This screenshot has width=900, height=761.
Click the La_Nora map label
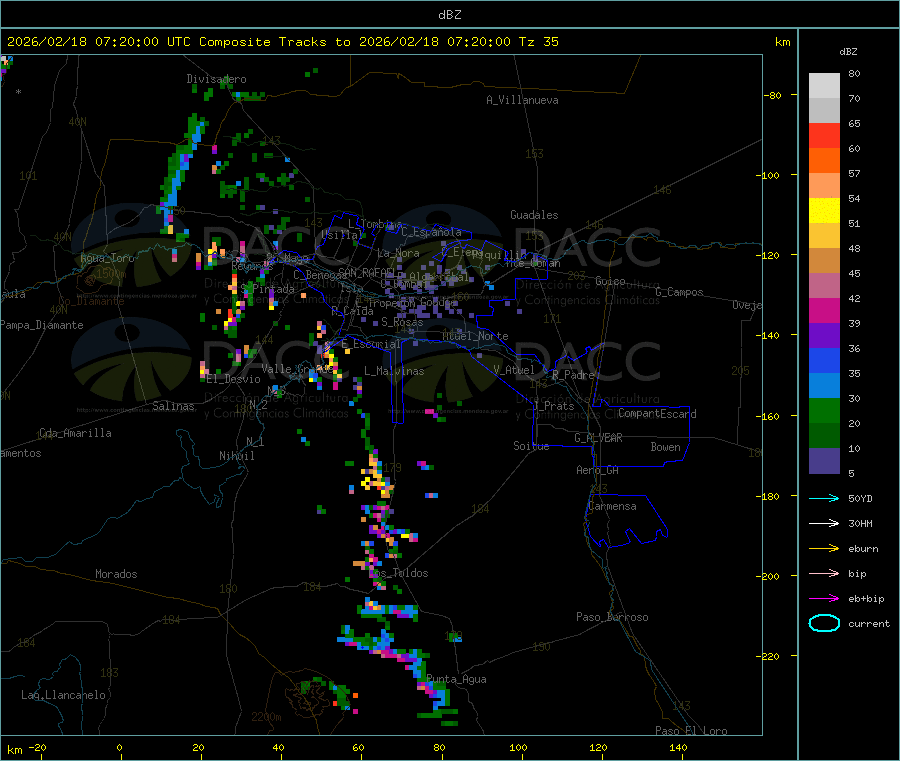[398, 253]
